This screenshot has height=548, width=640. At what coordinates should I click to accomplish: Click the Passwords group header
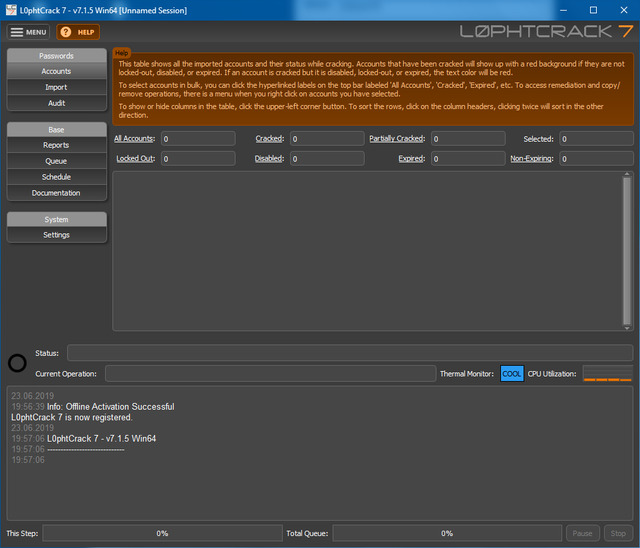pos(56,56)
